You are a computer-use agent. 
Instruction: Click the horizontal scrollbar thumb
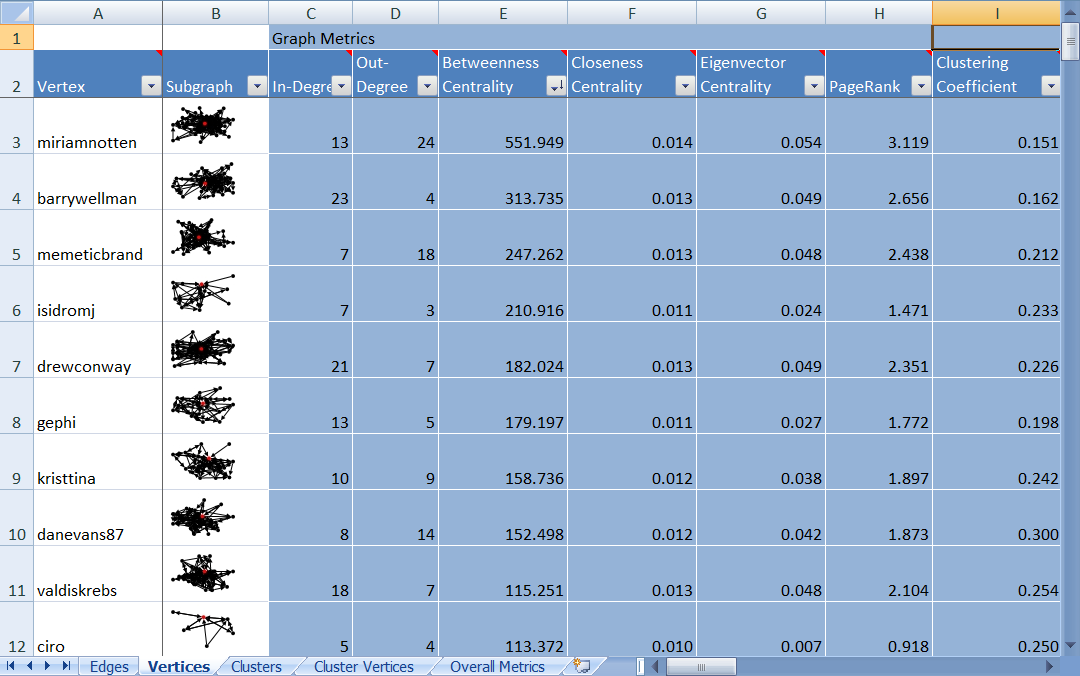[x=701, y=667]
